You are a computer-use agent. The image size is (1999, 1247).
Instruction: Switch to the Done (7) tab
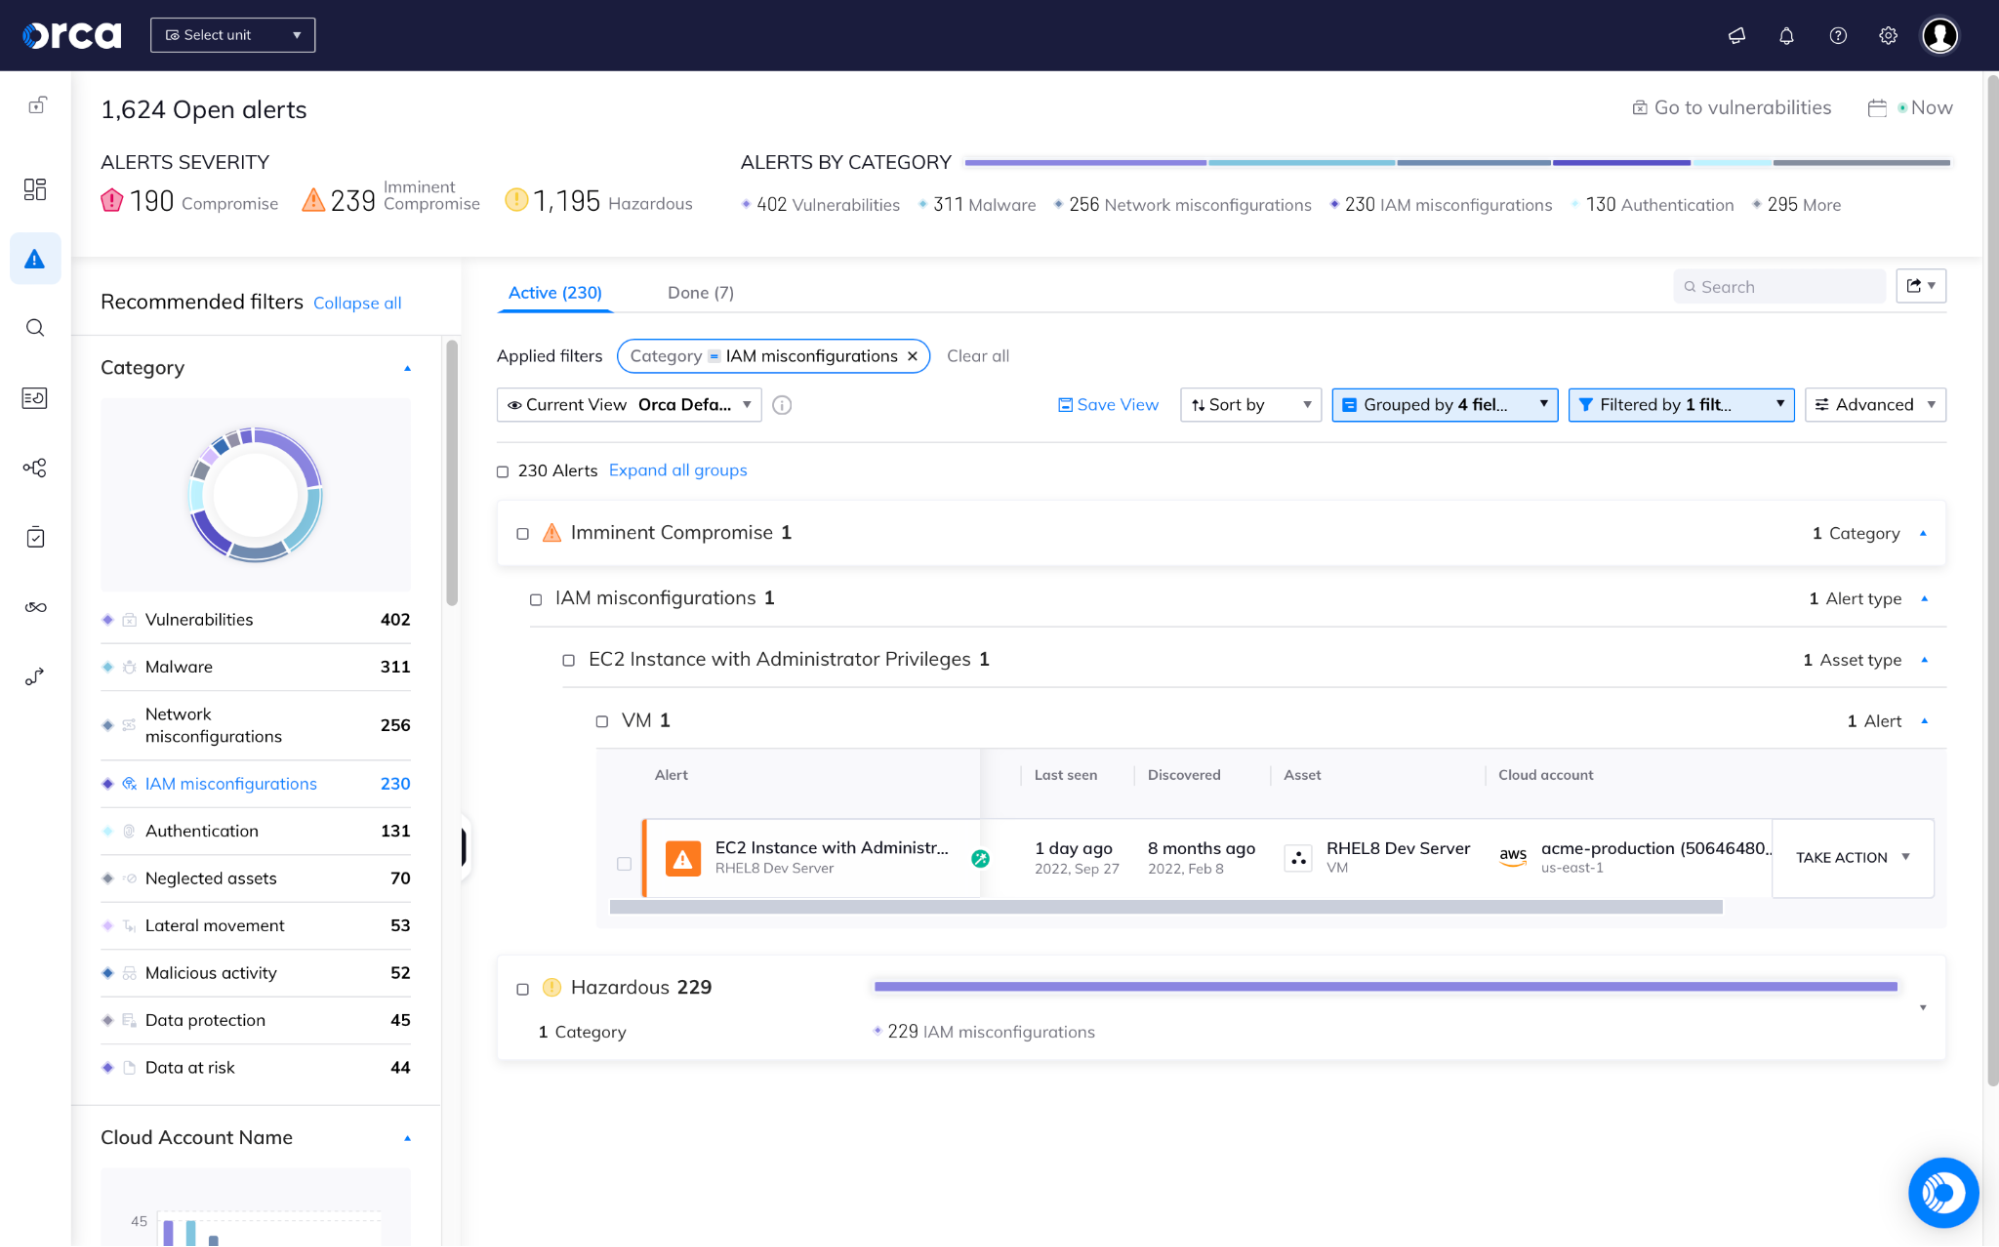pyautogui.click(x=700, y=293)
